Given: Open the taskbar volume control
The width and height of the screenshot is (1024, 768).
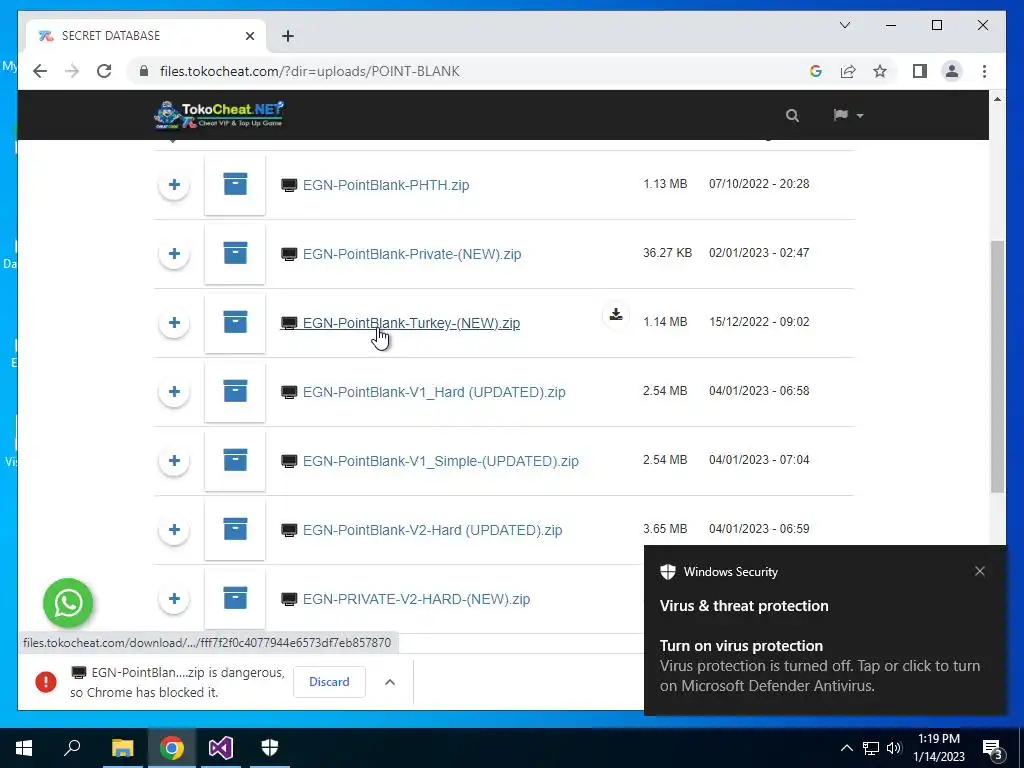Looking at the screenshot, I should pyautogui.click(x=894, y=748).
